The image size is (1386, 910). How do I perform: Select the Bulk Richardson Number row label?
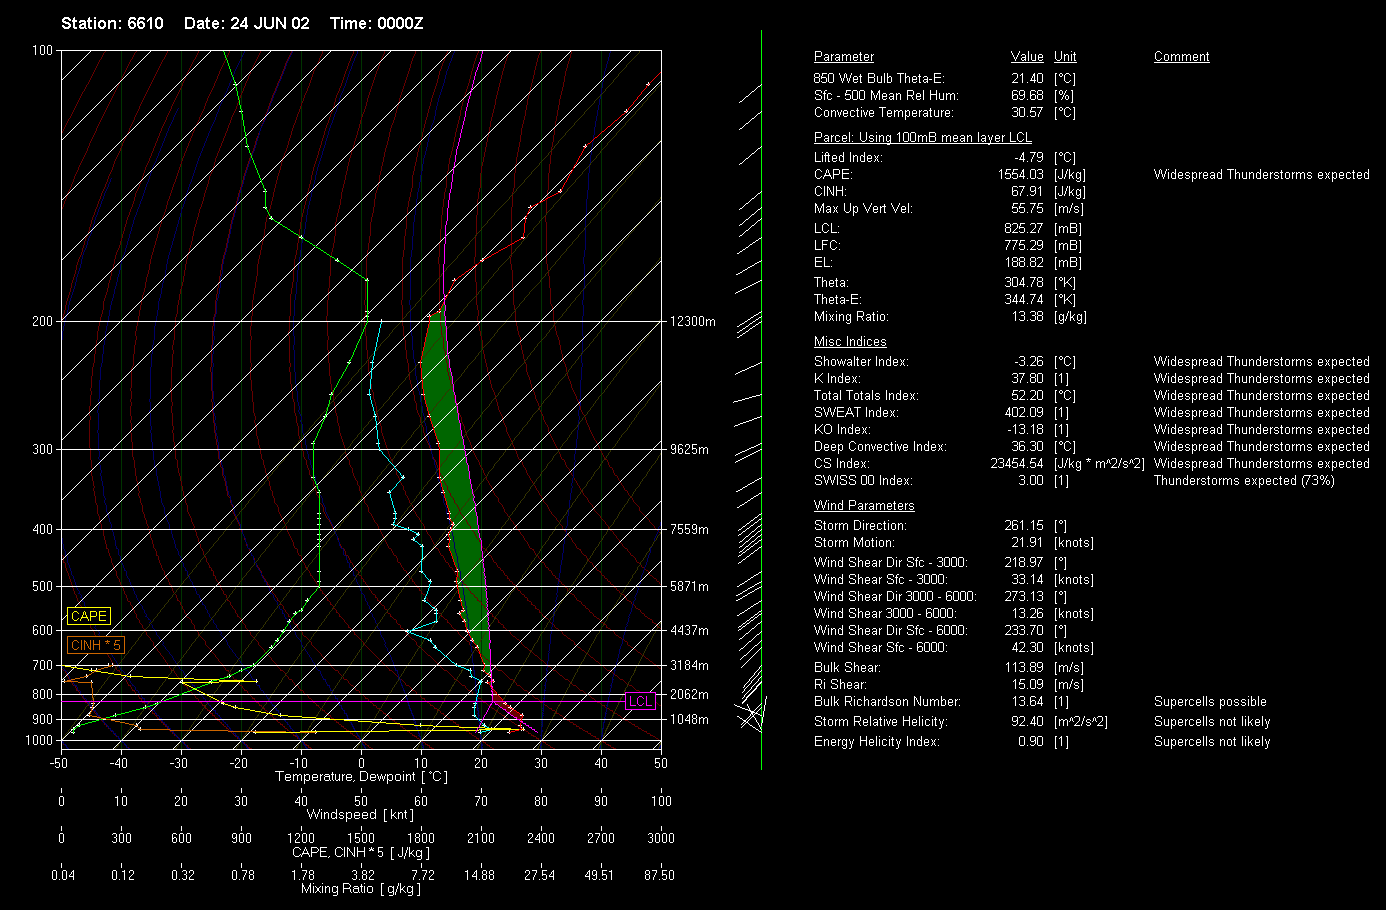point(887,702)
